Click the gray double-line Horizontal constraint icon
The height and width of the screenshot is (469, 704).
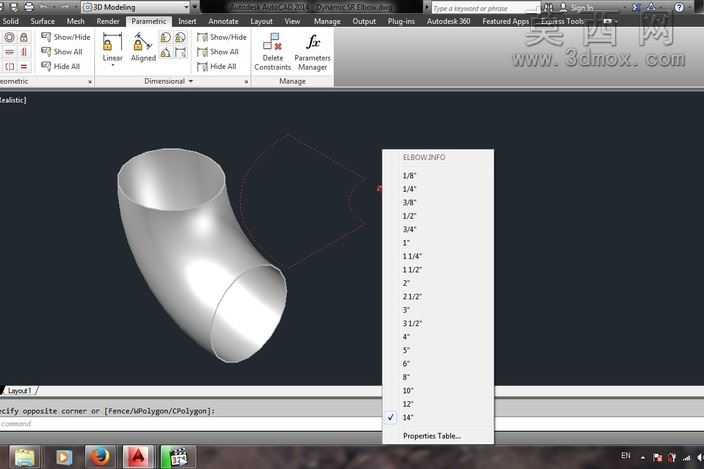[9, 52]
